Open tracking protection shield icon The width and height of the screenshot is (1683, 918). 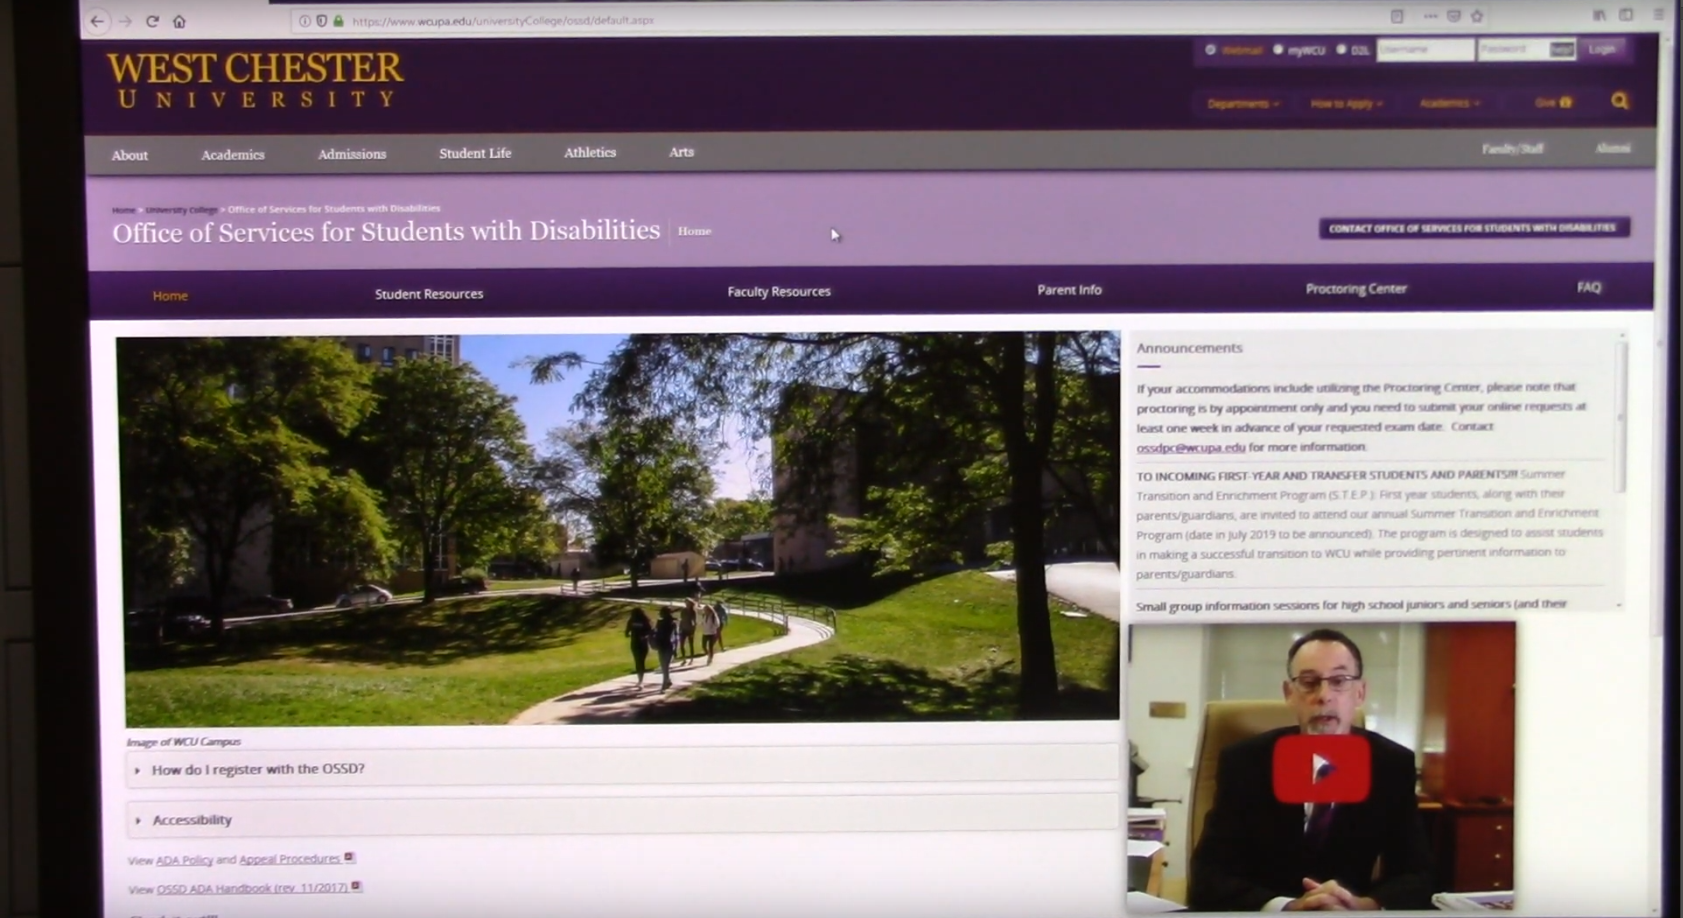(321, 20)
